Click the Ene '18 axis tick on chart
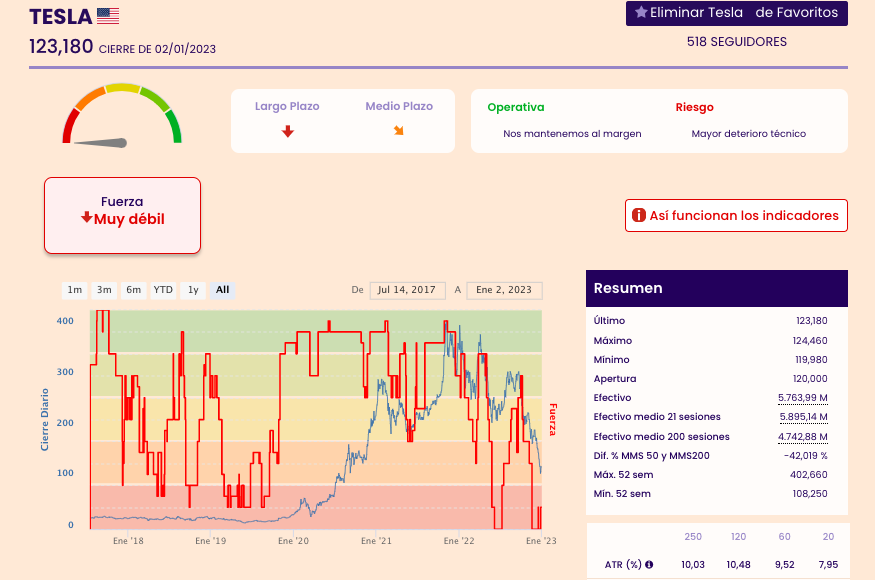The height and width of the screenshot is (580, 875). (128, 541)
